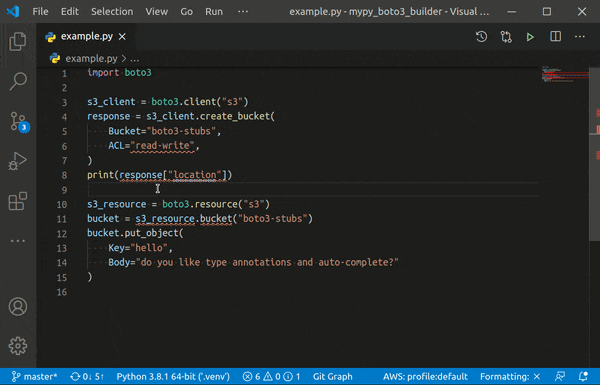
Task: Click line number 9 in gutter
Action: [x=64, y=190]
